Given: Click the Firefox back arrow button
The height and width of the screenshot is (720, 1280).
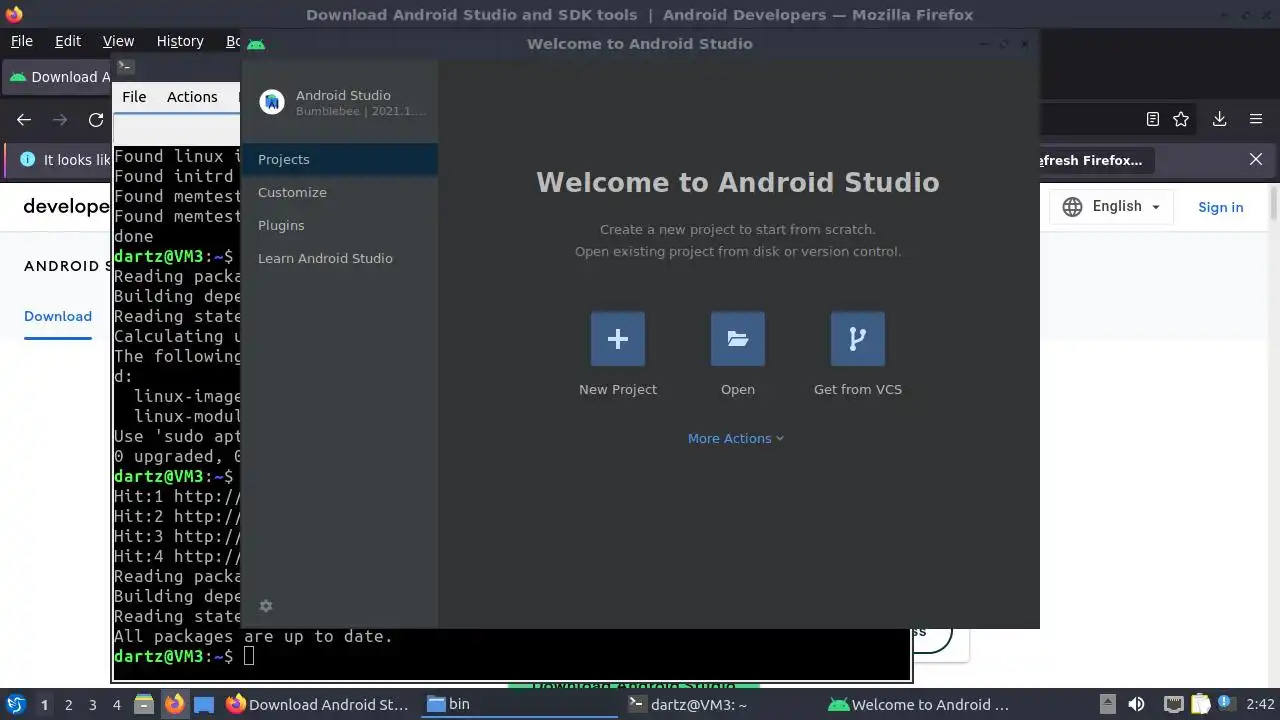Looking at the screenshot, I should click(24, 119).
